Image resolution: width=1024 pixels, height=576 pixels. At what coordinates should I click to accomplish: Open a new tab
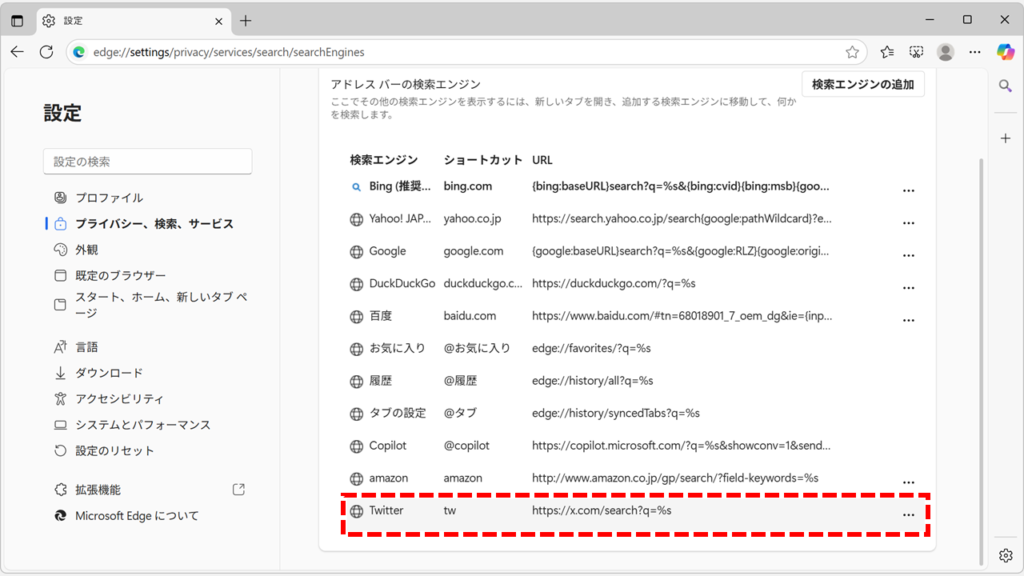tap(246, 21)
